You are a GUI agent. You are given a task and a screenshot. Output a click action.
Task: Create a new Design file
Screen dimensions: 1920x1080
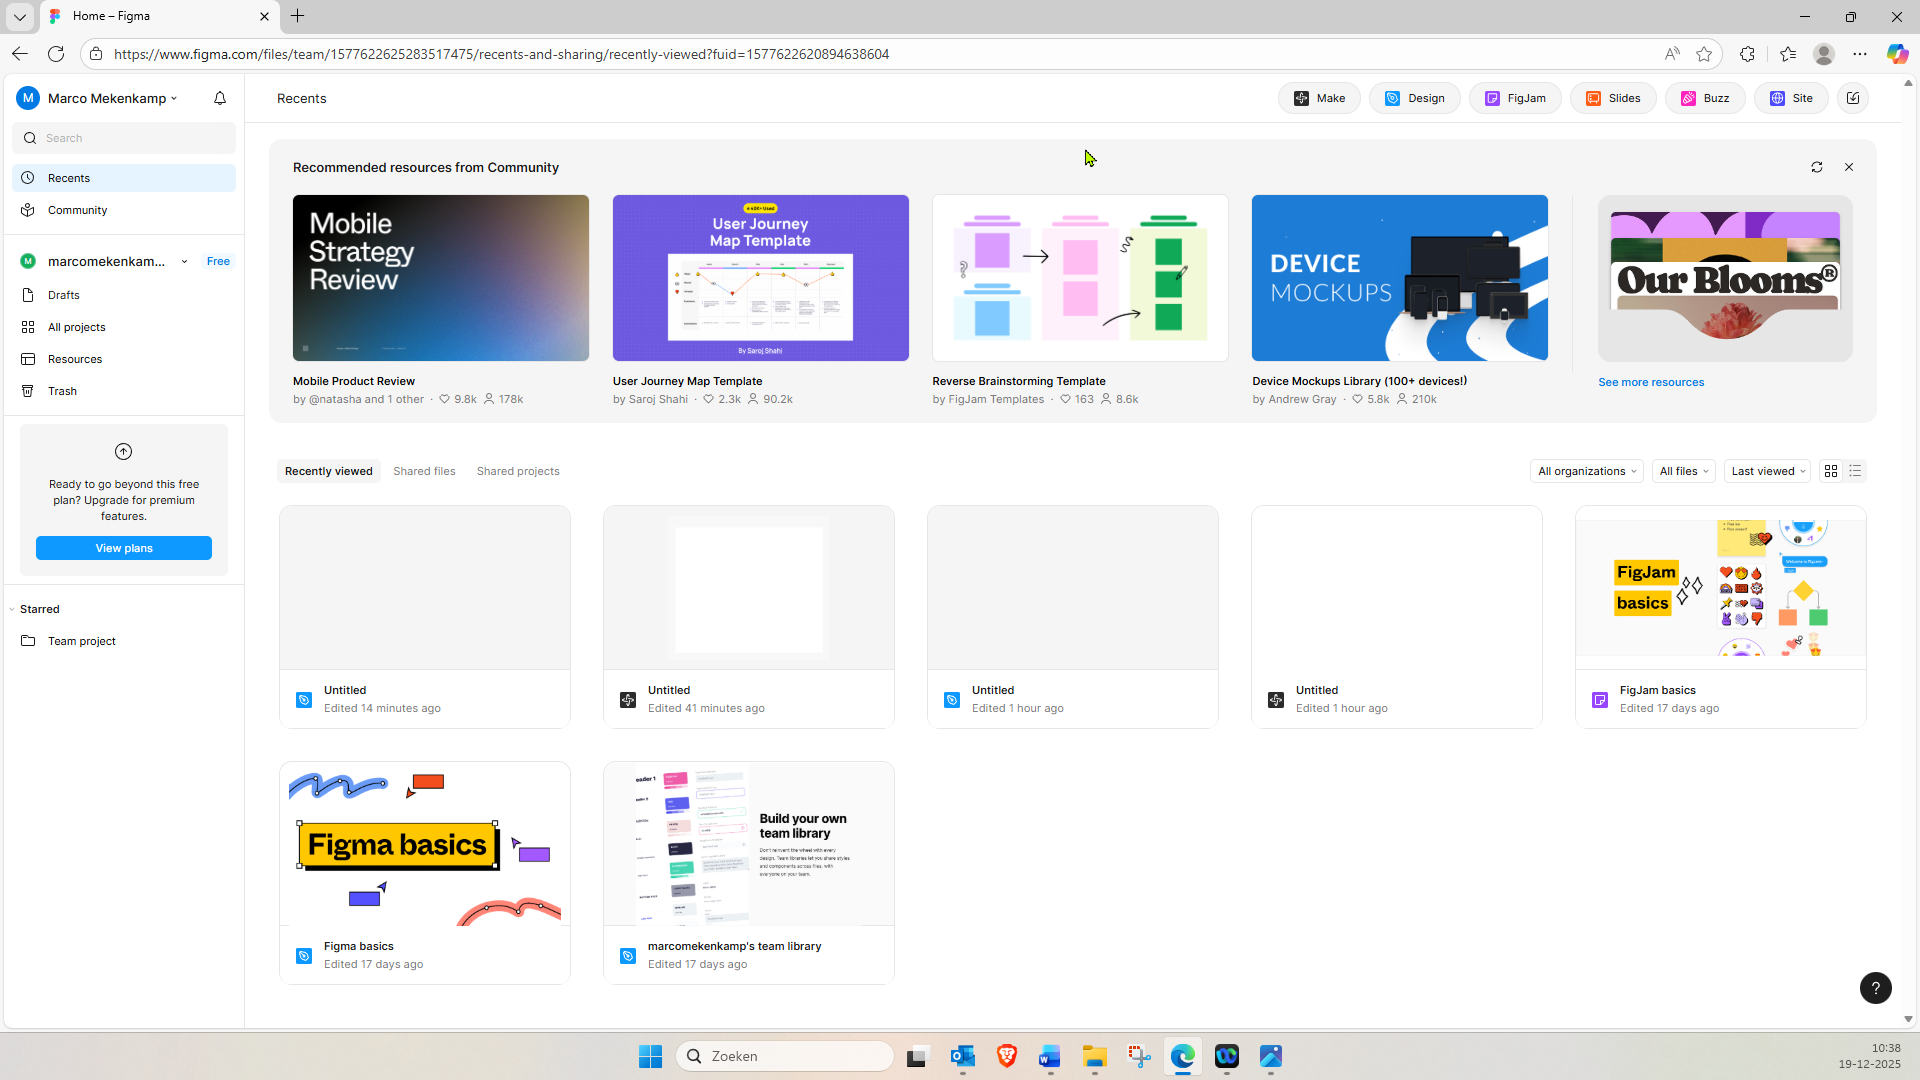click(x=1415, y=98)
